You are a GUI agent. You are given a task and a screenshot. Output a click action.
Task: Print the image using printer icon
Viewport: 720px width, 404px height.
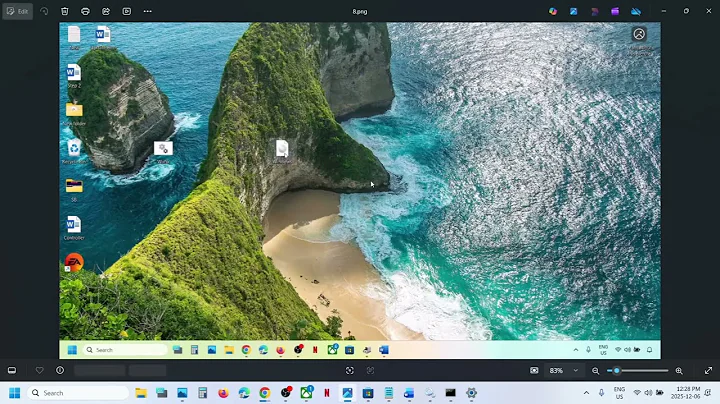pos(85,11)
